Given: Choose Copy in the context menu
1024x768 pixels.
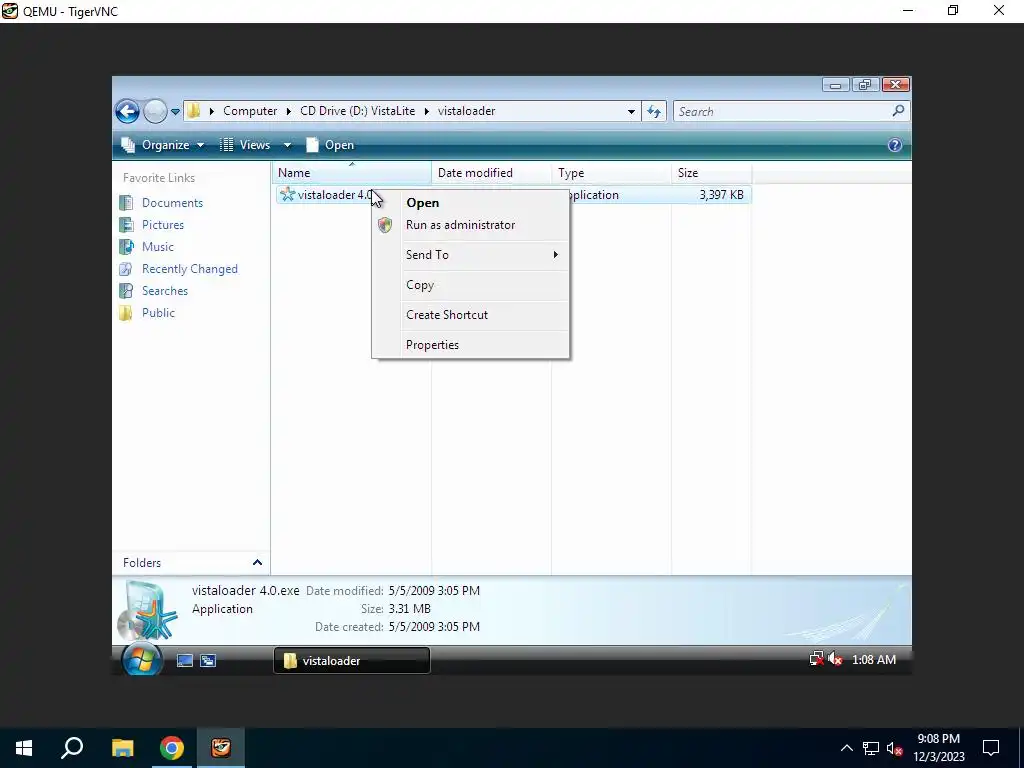Looking at the screenshot, I should [x=470, y=285].
